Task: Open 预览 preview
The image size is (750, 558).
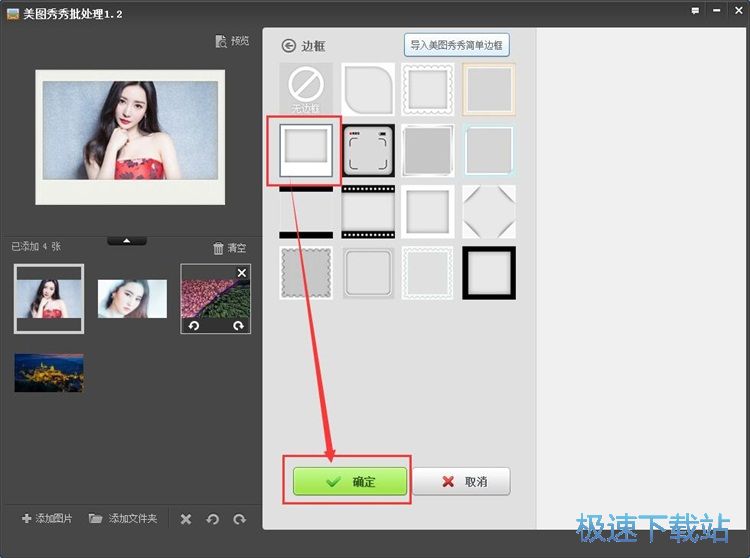Action: click(232, 41)
